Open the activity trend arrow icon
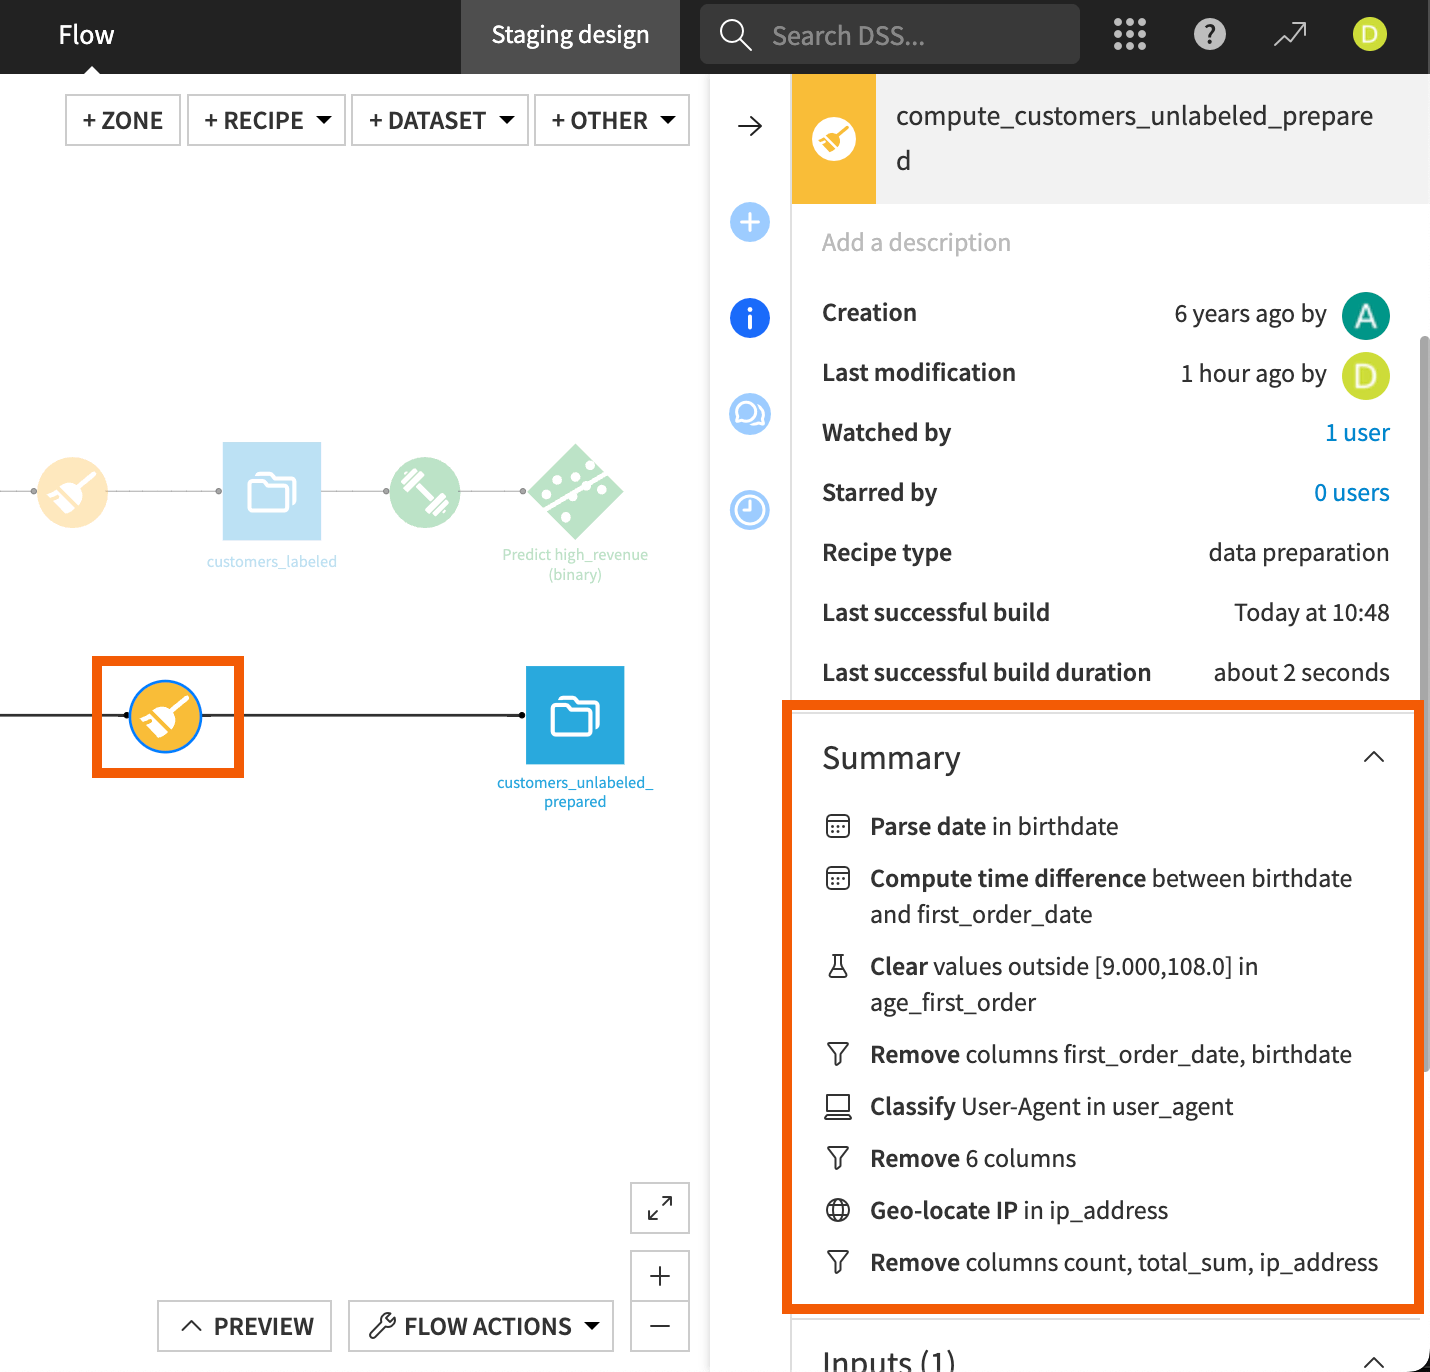The image size is (1430, 1372). (x=1289, y=35)
